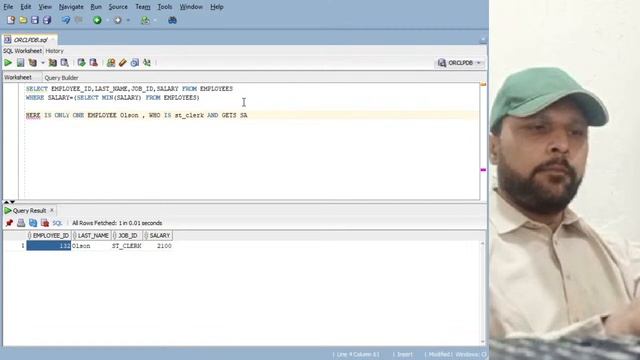Click the greyed Redo icon
The image size is (640, 360).
click(x=78, y=20)
